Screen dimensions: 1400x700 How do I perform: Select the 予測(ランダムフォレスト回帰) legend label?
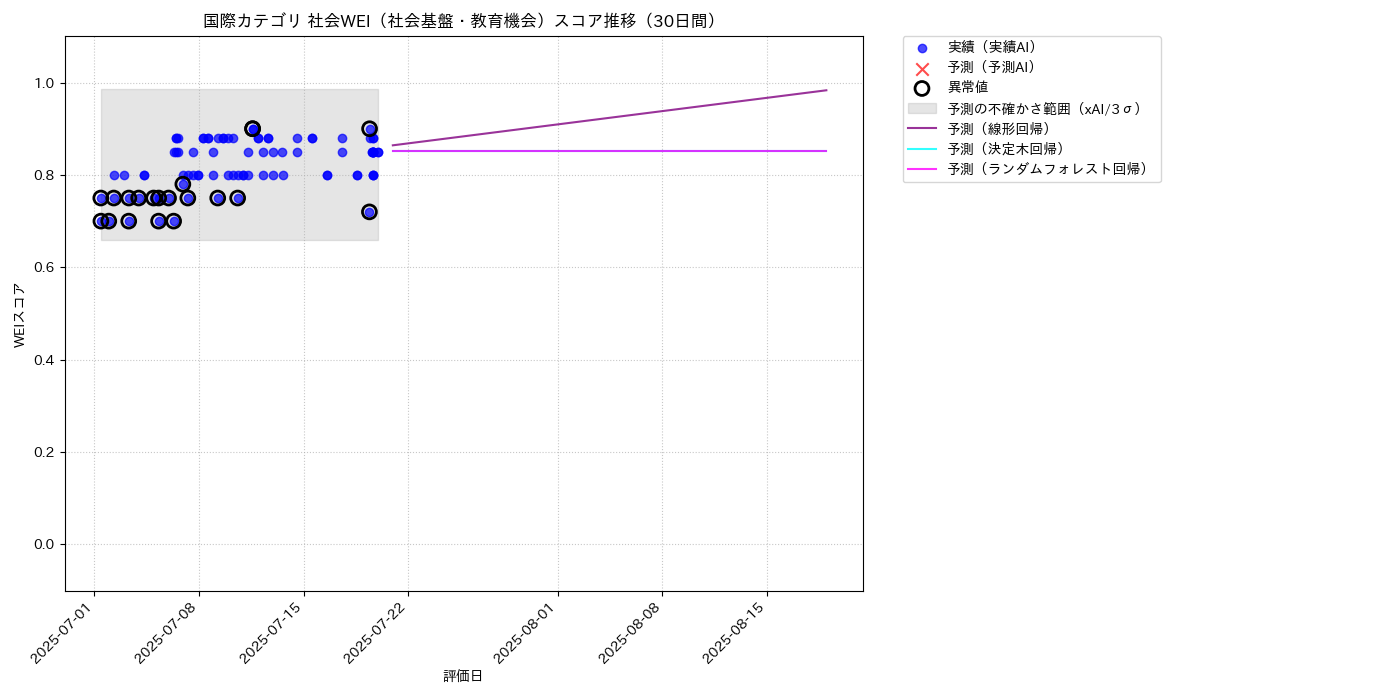[x=1047, y=170]
